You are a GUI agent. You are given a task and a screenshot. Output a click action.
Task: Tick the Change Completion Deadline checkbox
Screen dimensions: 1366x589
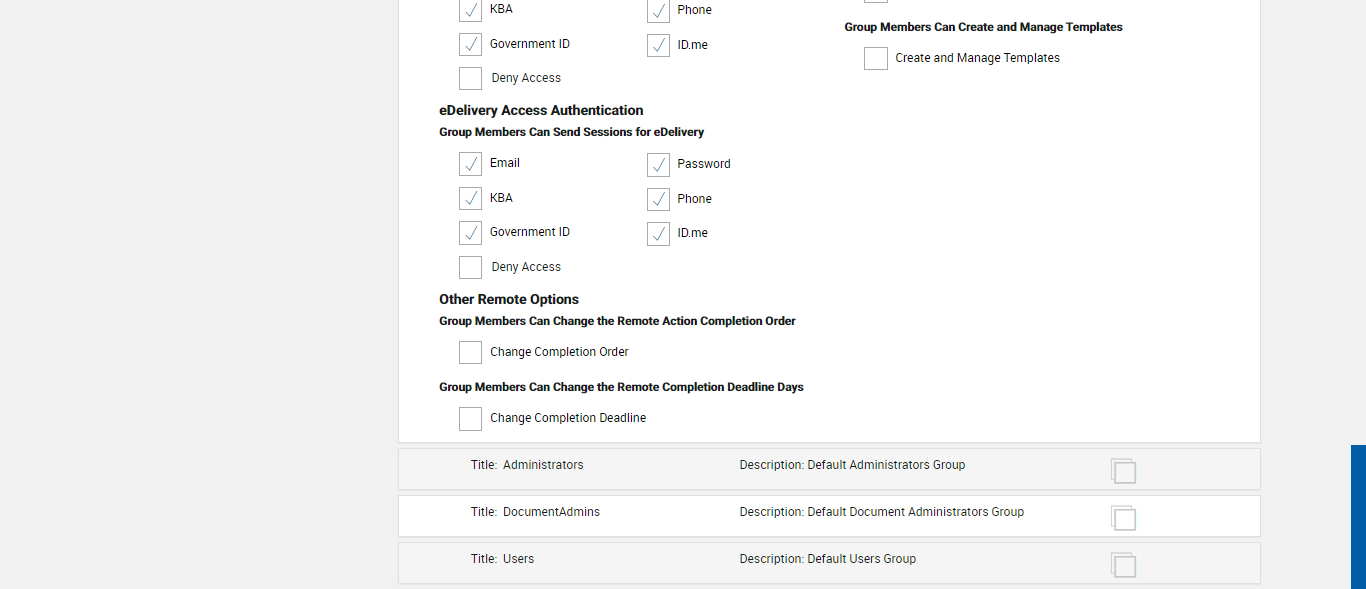tap(470, 418)
